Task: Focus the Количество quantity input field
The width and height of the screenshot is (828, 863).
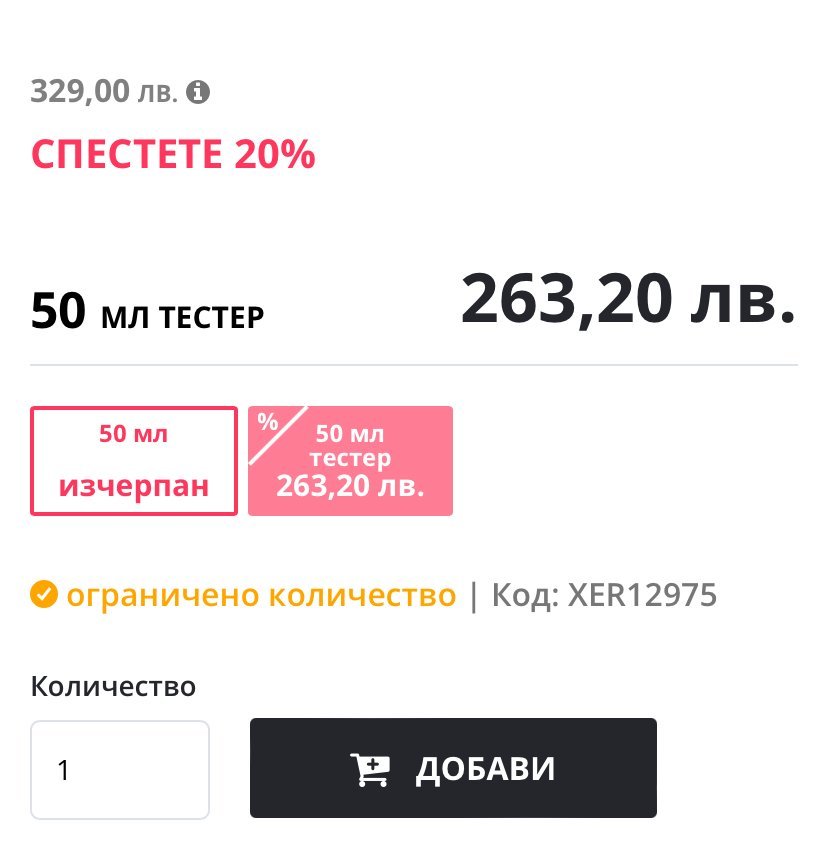Action: point(120,769)
